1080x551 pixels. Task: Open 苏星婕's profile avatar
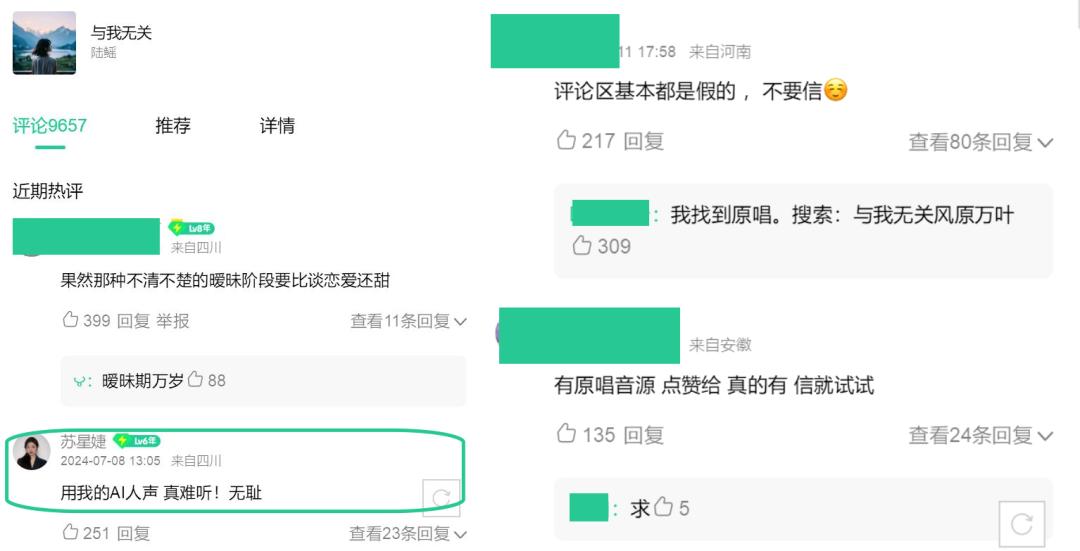click(33, 452)
